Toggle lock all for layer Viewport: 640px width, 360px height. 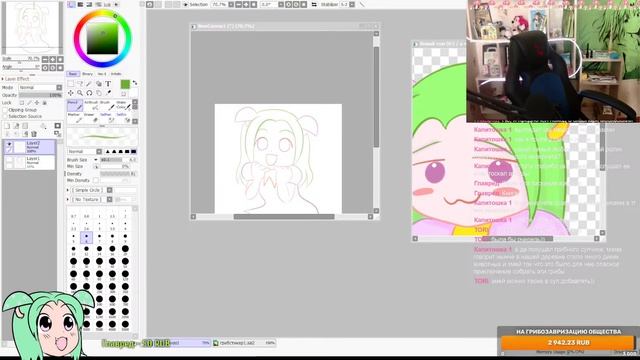[44, 103]
